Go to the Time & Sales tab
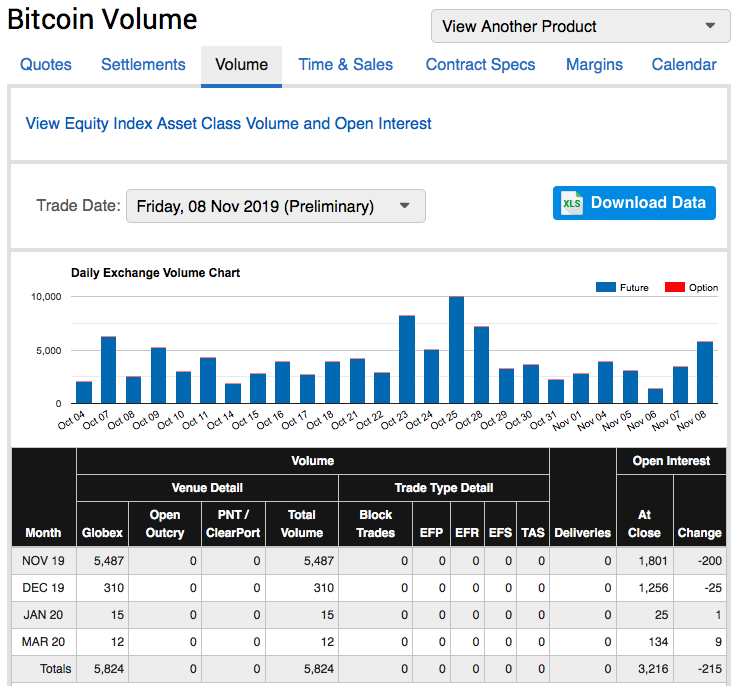 [345, 65]
